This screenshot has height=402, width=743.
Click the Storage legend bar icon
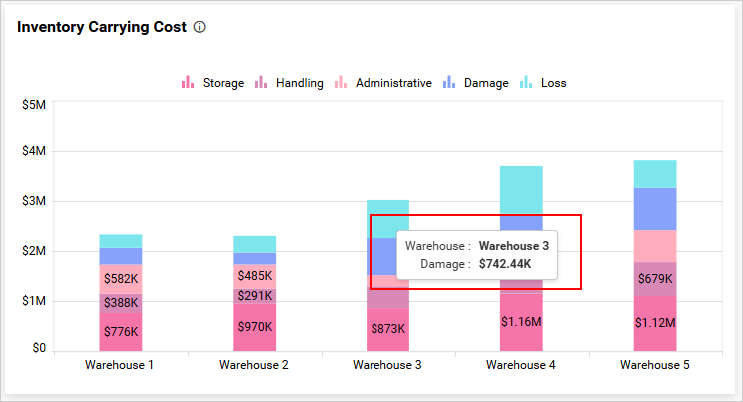click(x=187, y=83)
